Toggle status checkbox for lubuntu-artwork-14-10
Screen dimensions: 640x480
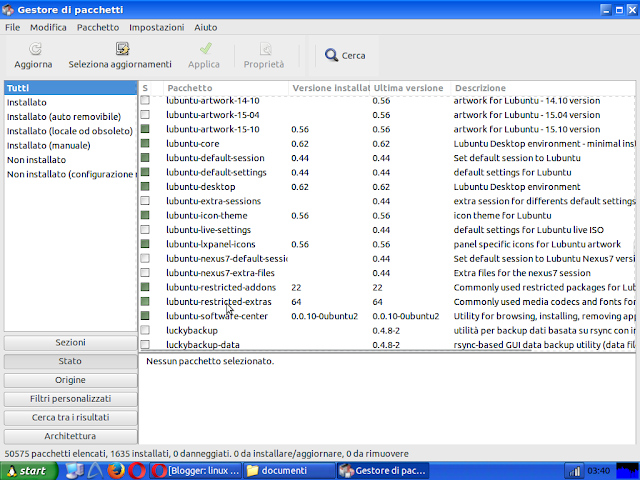coord(145,100)
